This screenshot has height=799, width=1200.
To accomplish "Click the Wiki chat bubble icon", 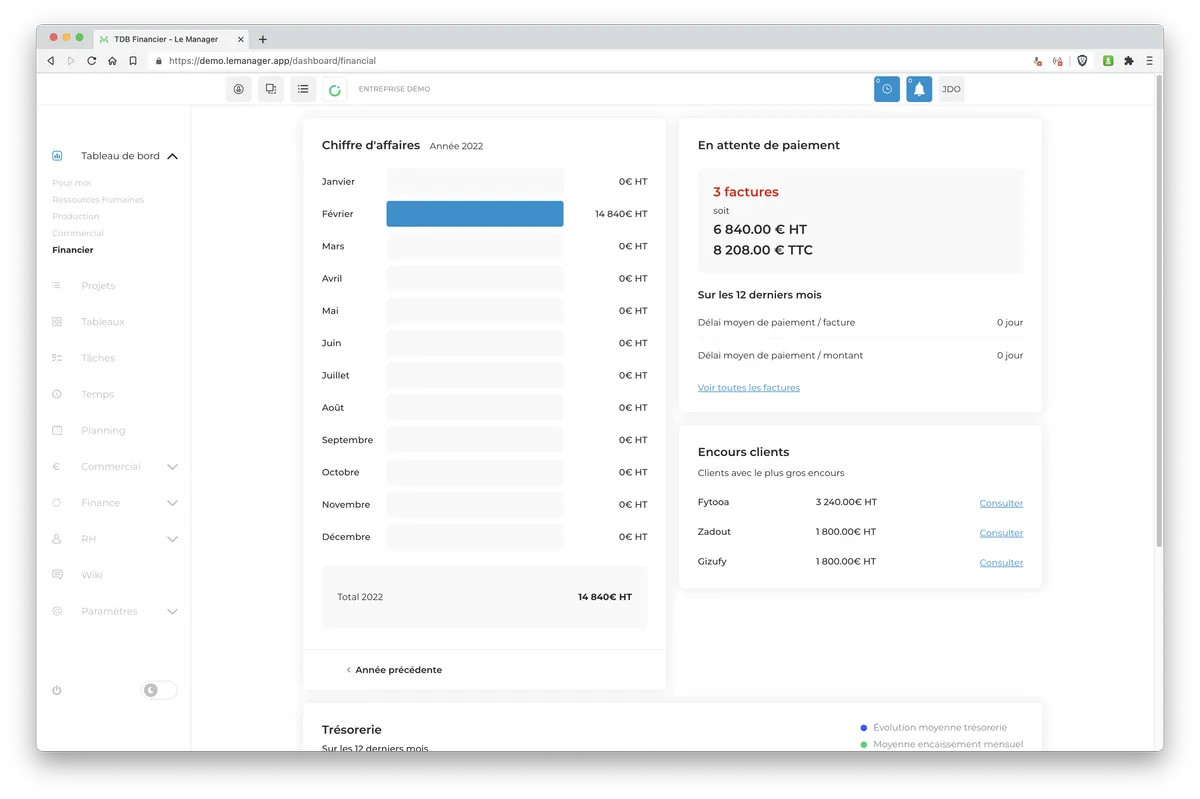I will tap(57, 575).
